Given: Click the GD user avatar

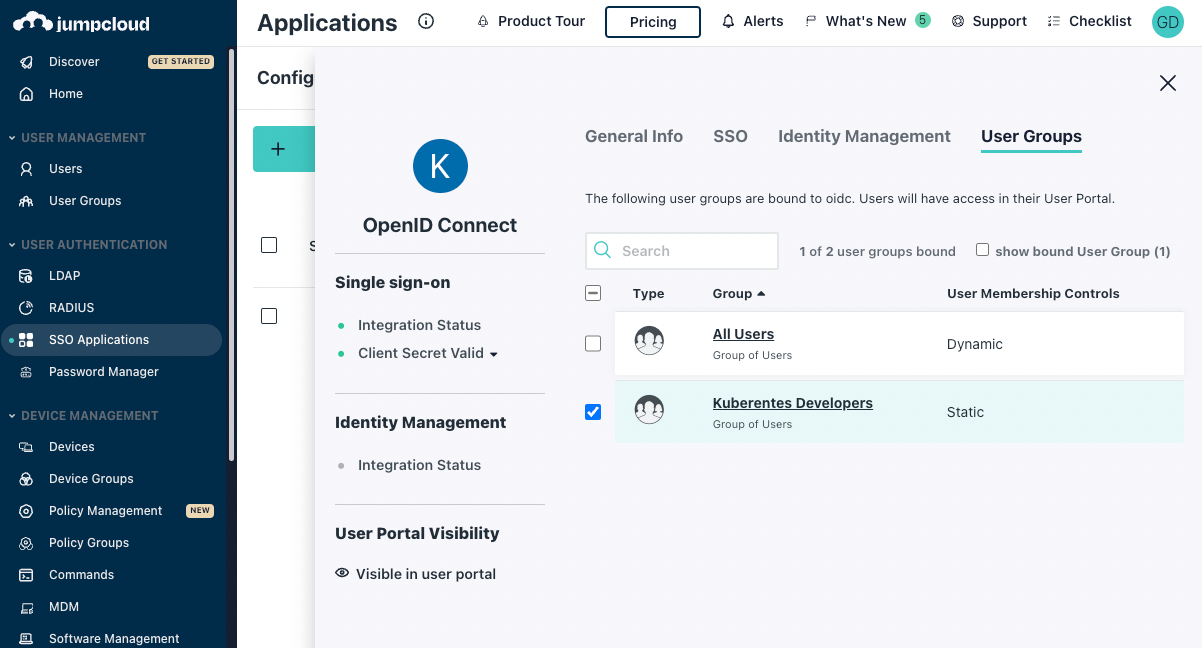Looking at the screenshot, I should [x=1167, y=21].
